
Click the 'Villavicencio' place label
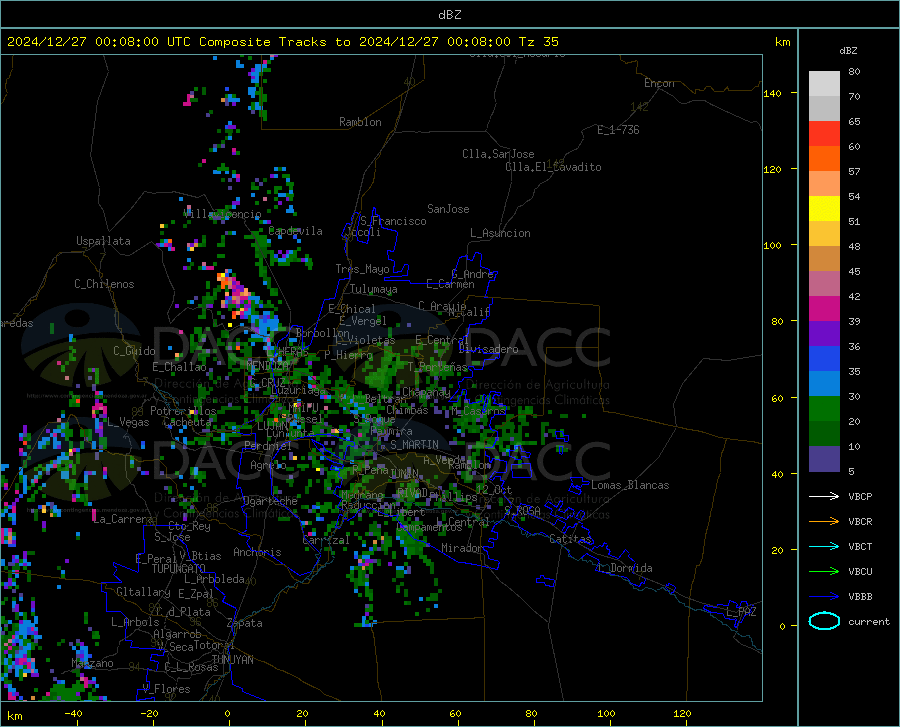[223, 214]
